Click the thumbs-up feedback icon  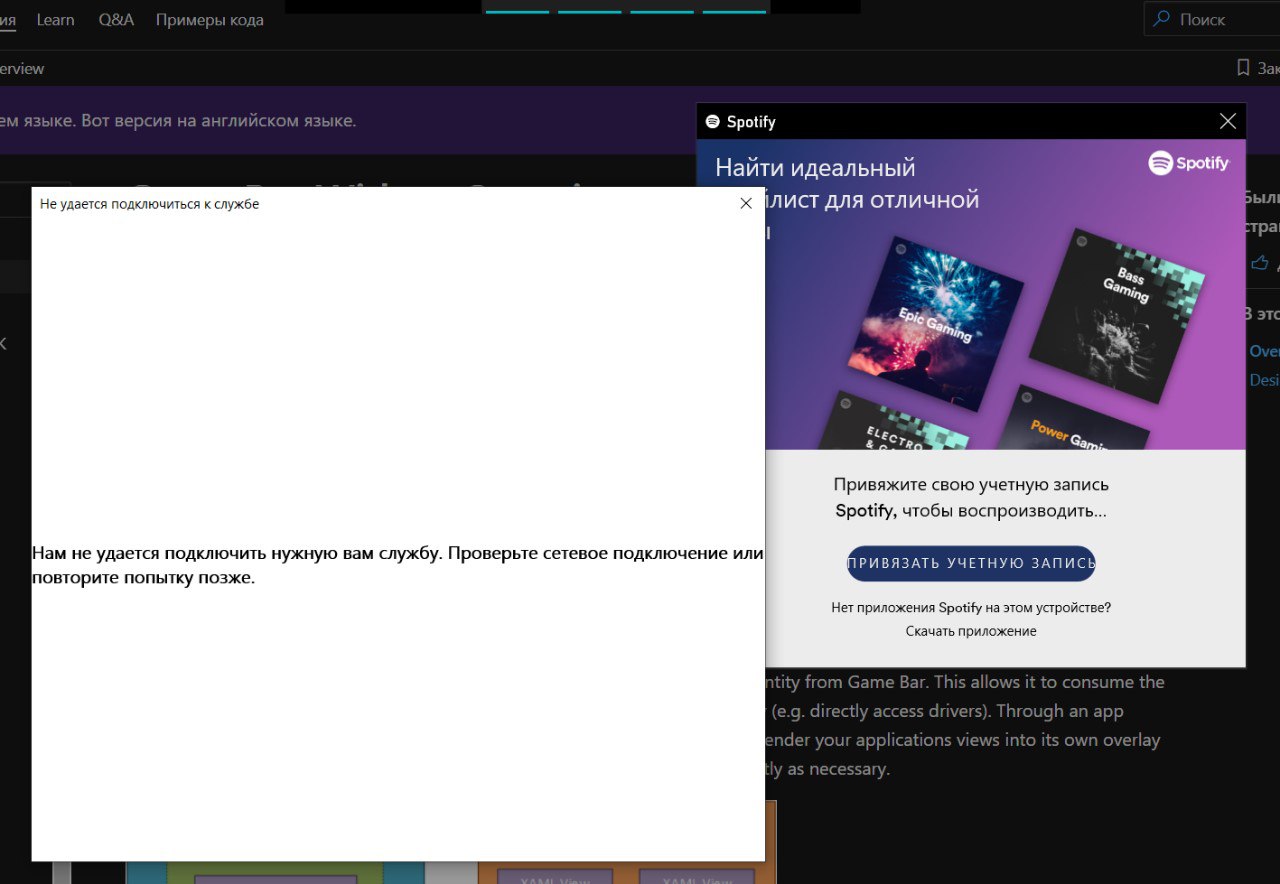click(x=1259, y=263)
